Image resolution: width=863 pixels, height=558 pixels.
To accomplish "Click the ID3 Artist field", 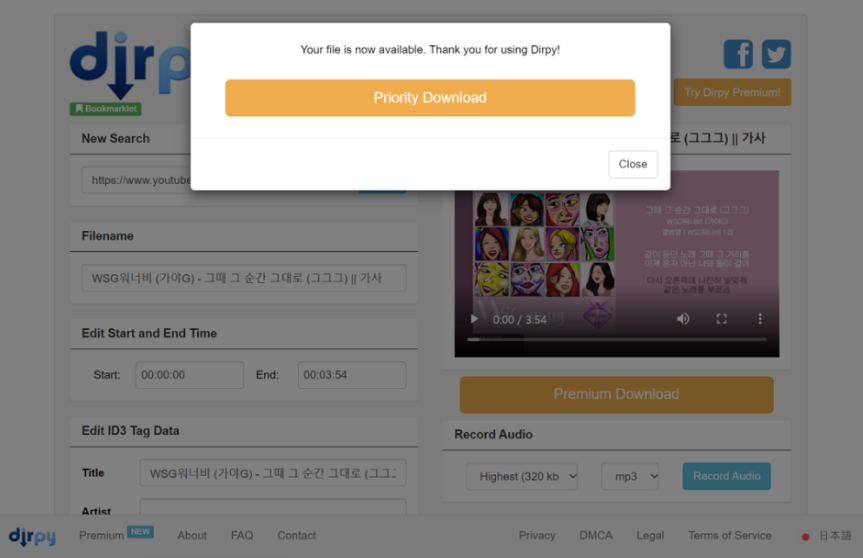I will 273,507.
